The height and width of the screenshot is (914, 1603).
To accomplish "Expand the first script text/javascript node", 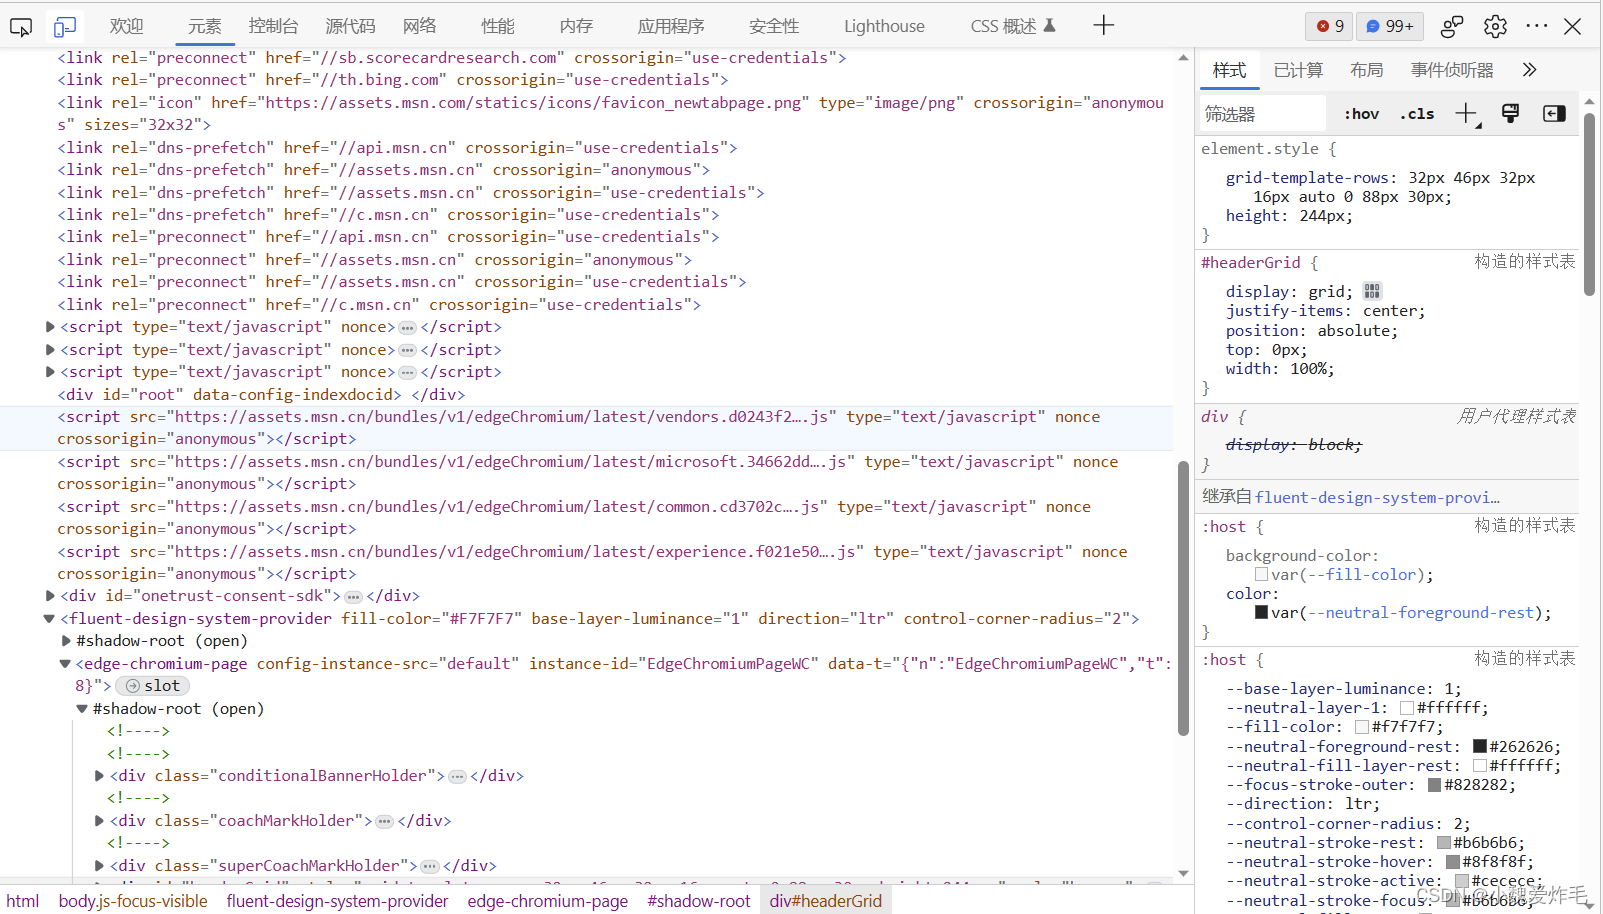I will tap(50, 327).
